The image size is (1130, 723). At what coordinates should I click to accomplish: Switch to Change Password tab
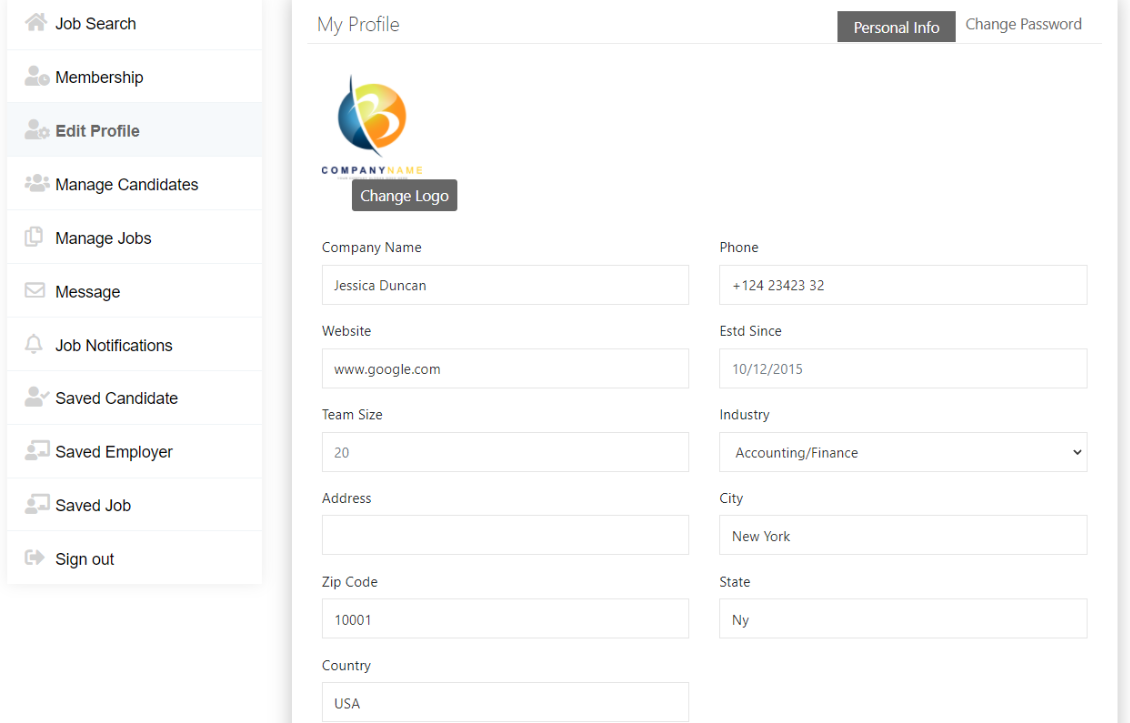(1023, 25)
